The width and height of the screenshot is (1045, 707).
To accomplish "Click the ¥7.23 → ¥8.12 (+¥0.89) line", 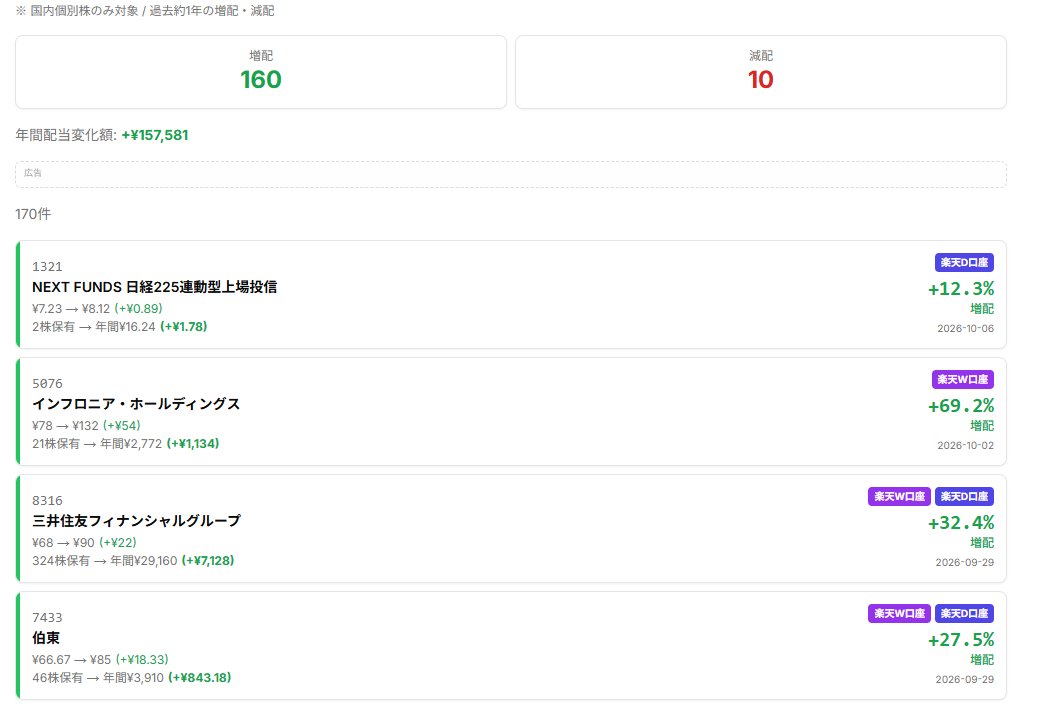I will [97, 309].
